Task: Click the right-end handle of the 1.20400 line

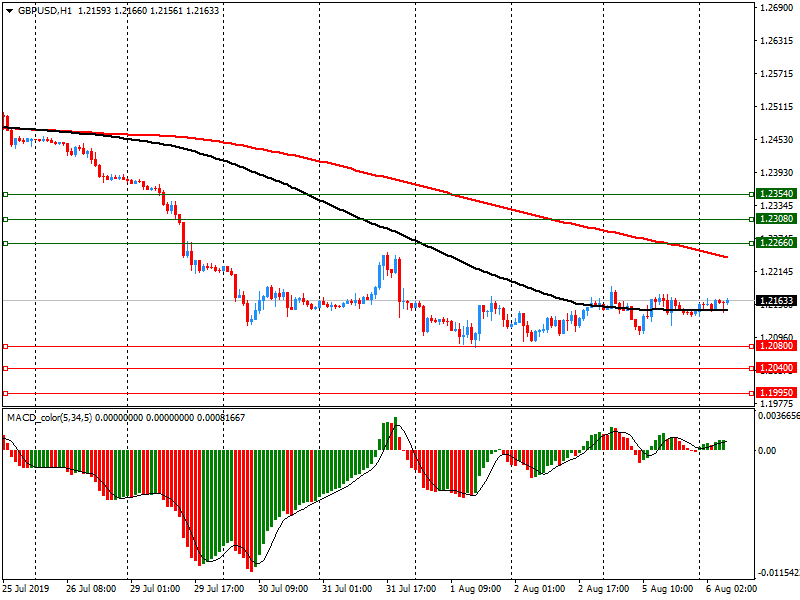Action: 752,368
